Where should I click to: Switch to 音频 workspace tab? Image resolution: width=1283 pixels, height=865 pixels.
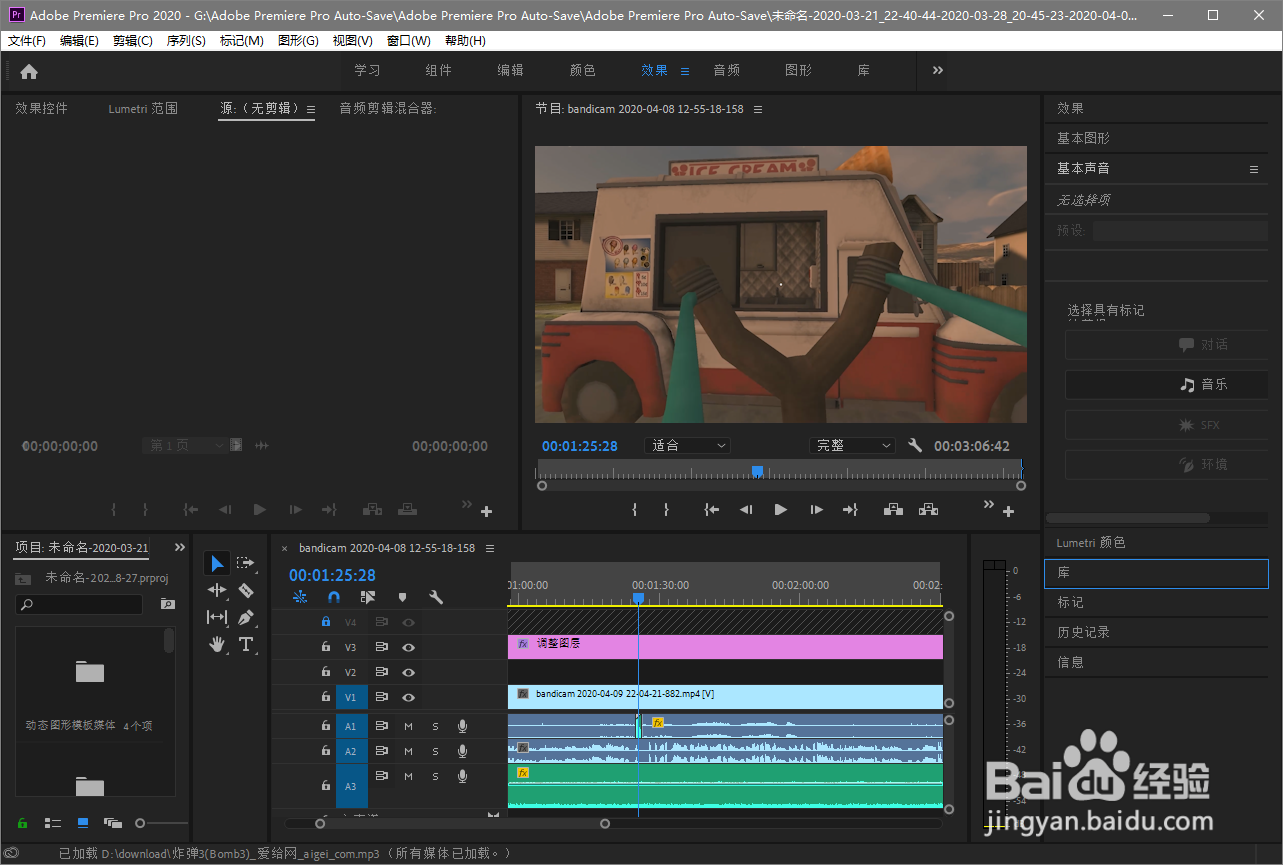point(727,70)
